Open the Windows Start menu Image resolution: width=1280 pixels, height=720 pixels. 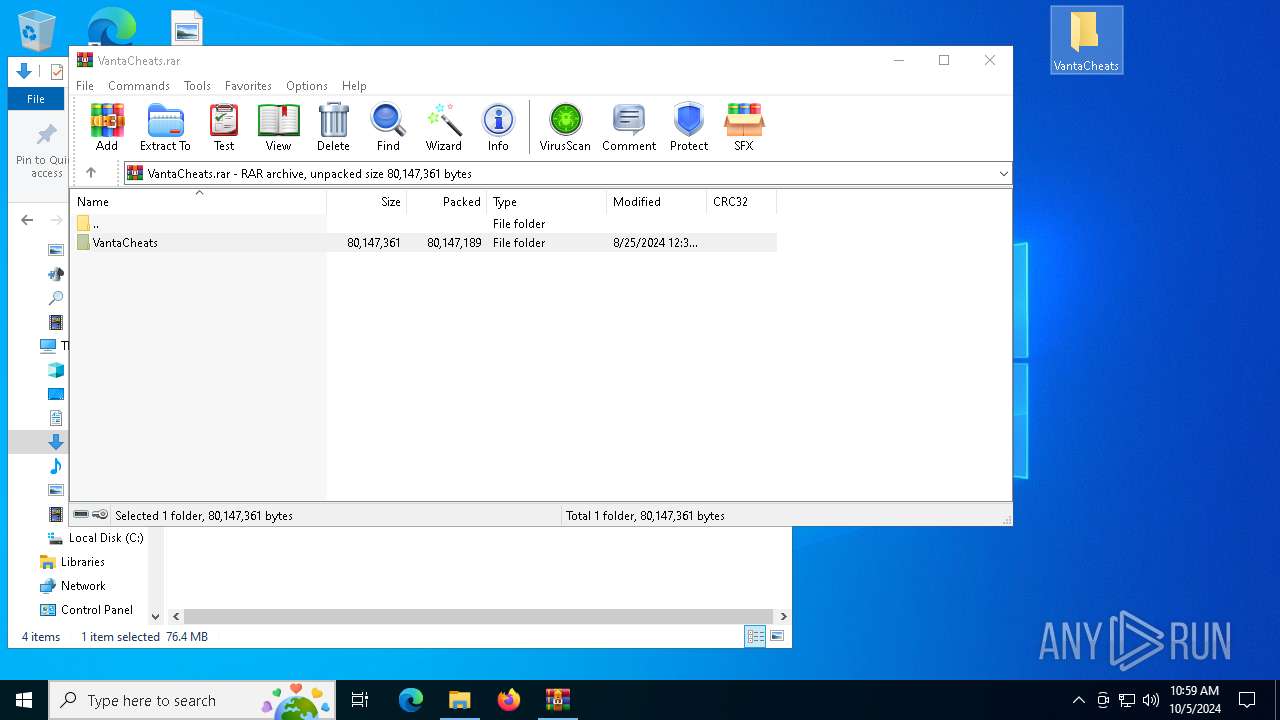click(x=24, y=700)
